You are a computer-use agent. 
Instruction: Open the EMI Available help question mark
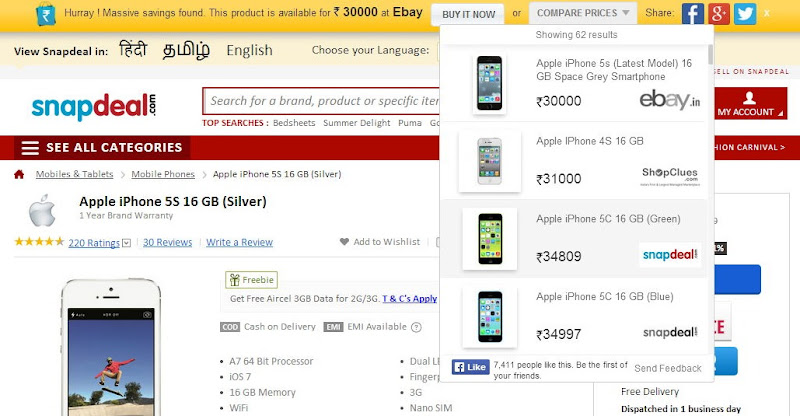tap(416, 327)
